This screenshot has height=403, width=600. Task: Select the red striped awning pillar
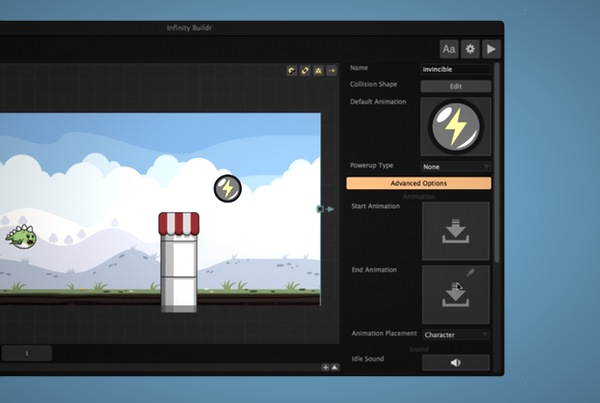(x=179, y=262)
